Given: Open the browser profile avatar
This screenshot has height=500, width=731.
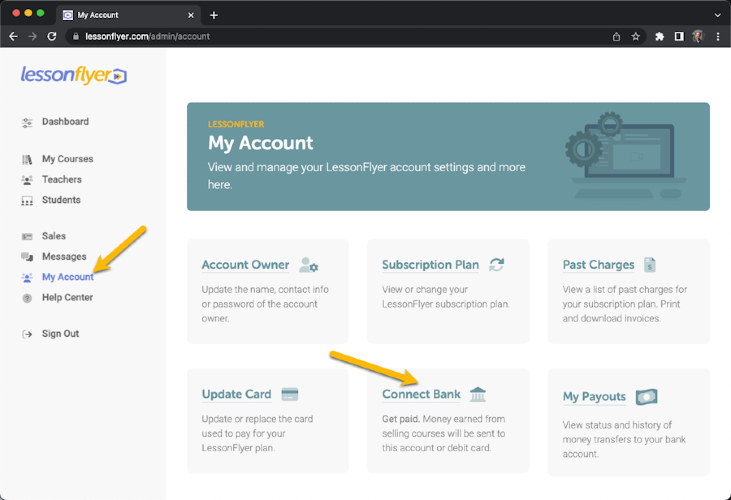Looking at the screenshot, I should coord(698,36).
